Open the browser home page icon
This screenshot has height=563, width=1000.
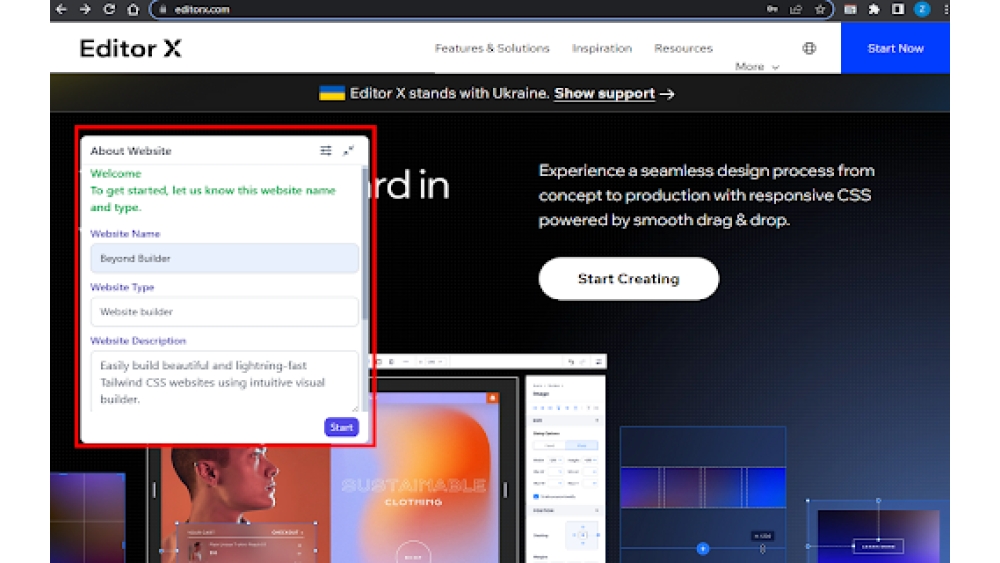click(x=133, y=10)
